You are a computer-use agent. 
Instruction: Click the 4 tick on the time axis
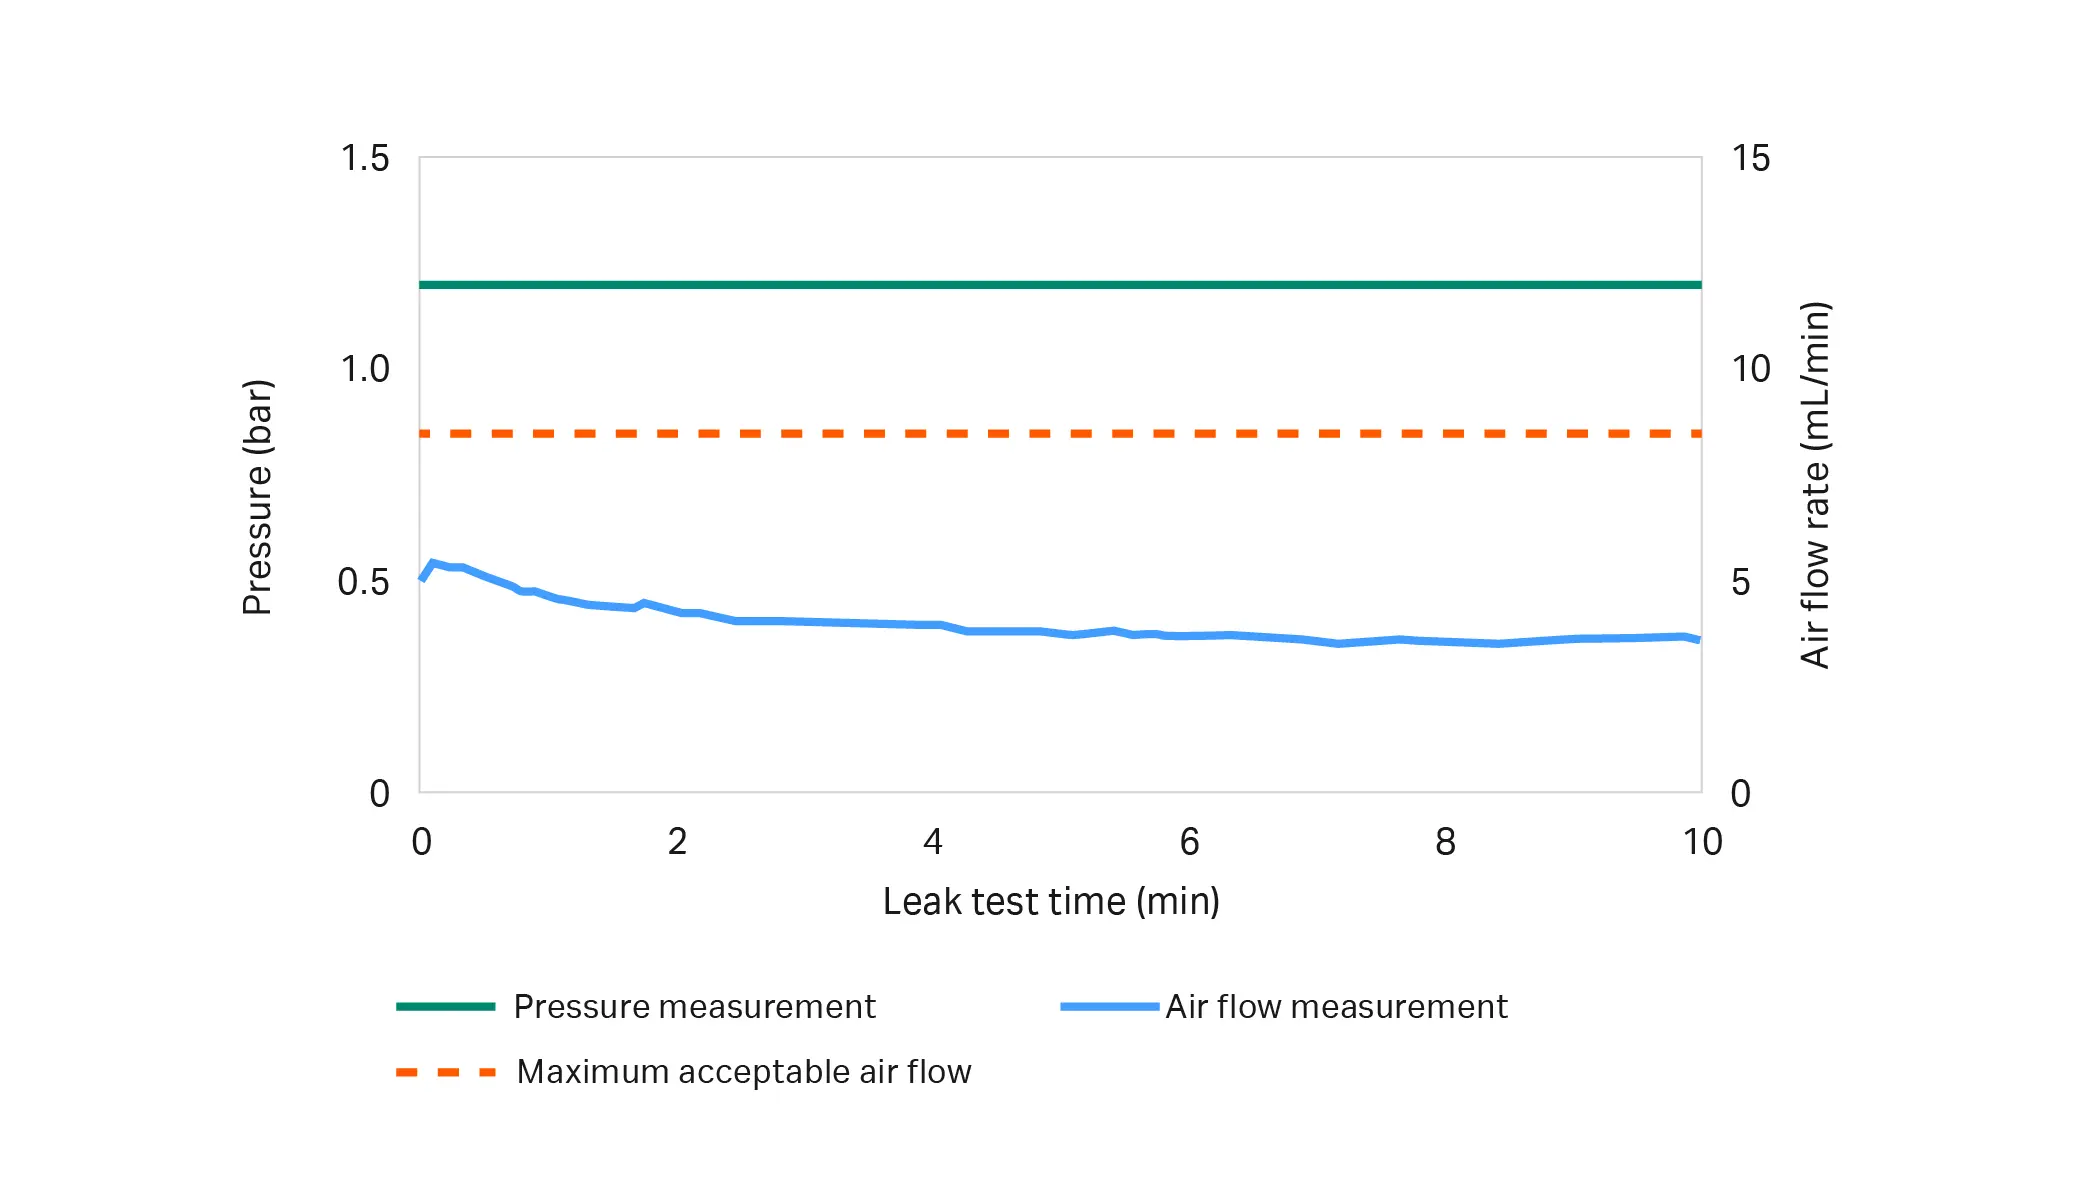tap(933, 842)
